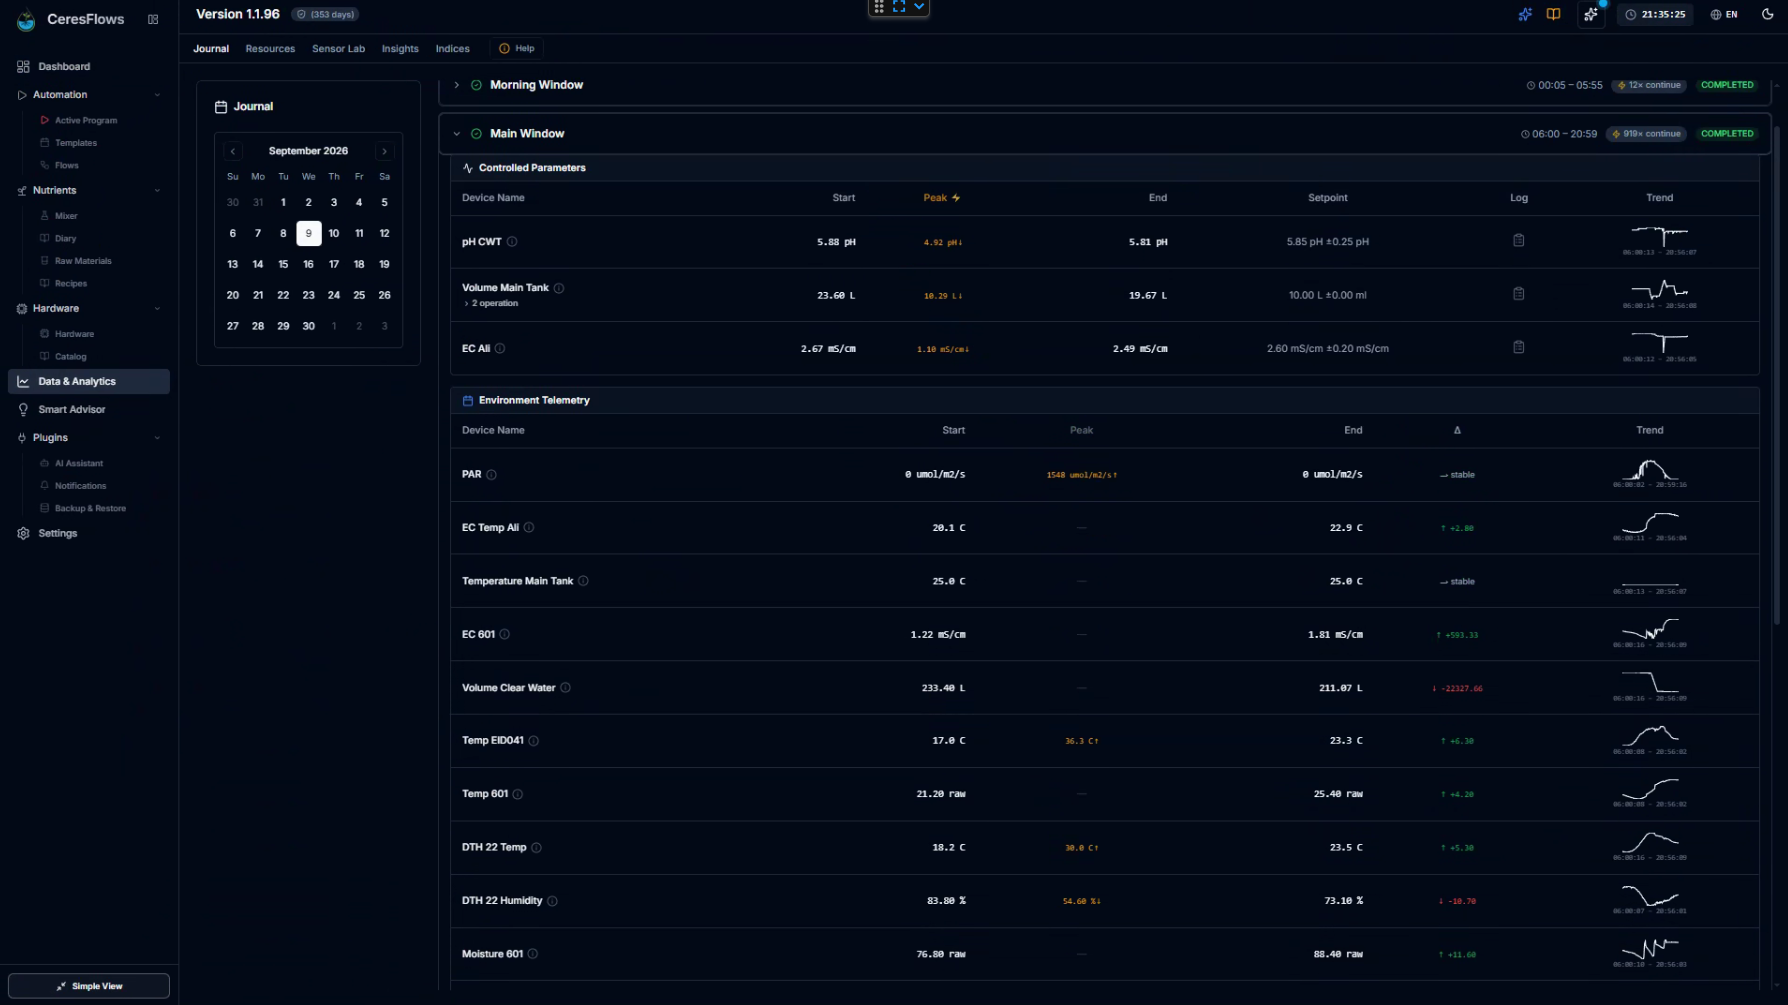
Task: Open Backup & Restore plugin
Action: tap(90, 509)
